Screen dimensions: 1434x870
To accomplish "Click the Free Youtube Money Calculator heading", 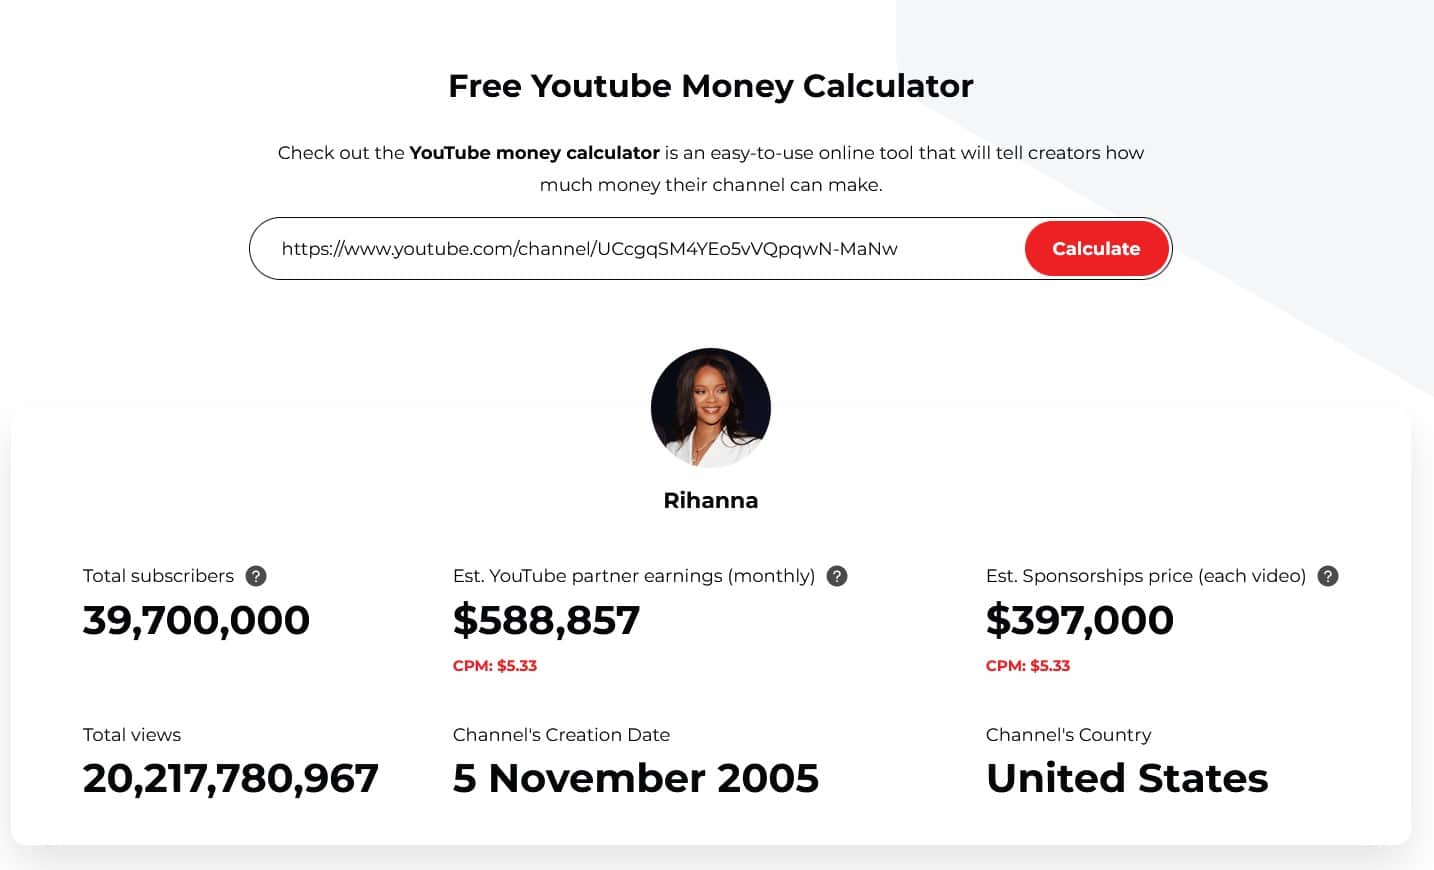I will tap(710, 86).
